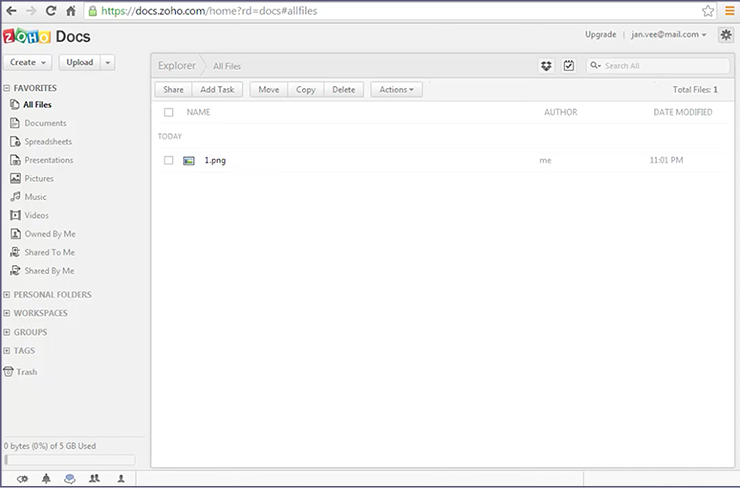Open the contacts group icon in bottom bar
This screenshot has width=740, height=488.
point(94,479)
